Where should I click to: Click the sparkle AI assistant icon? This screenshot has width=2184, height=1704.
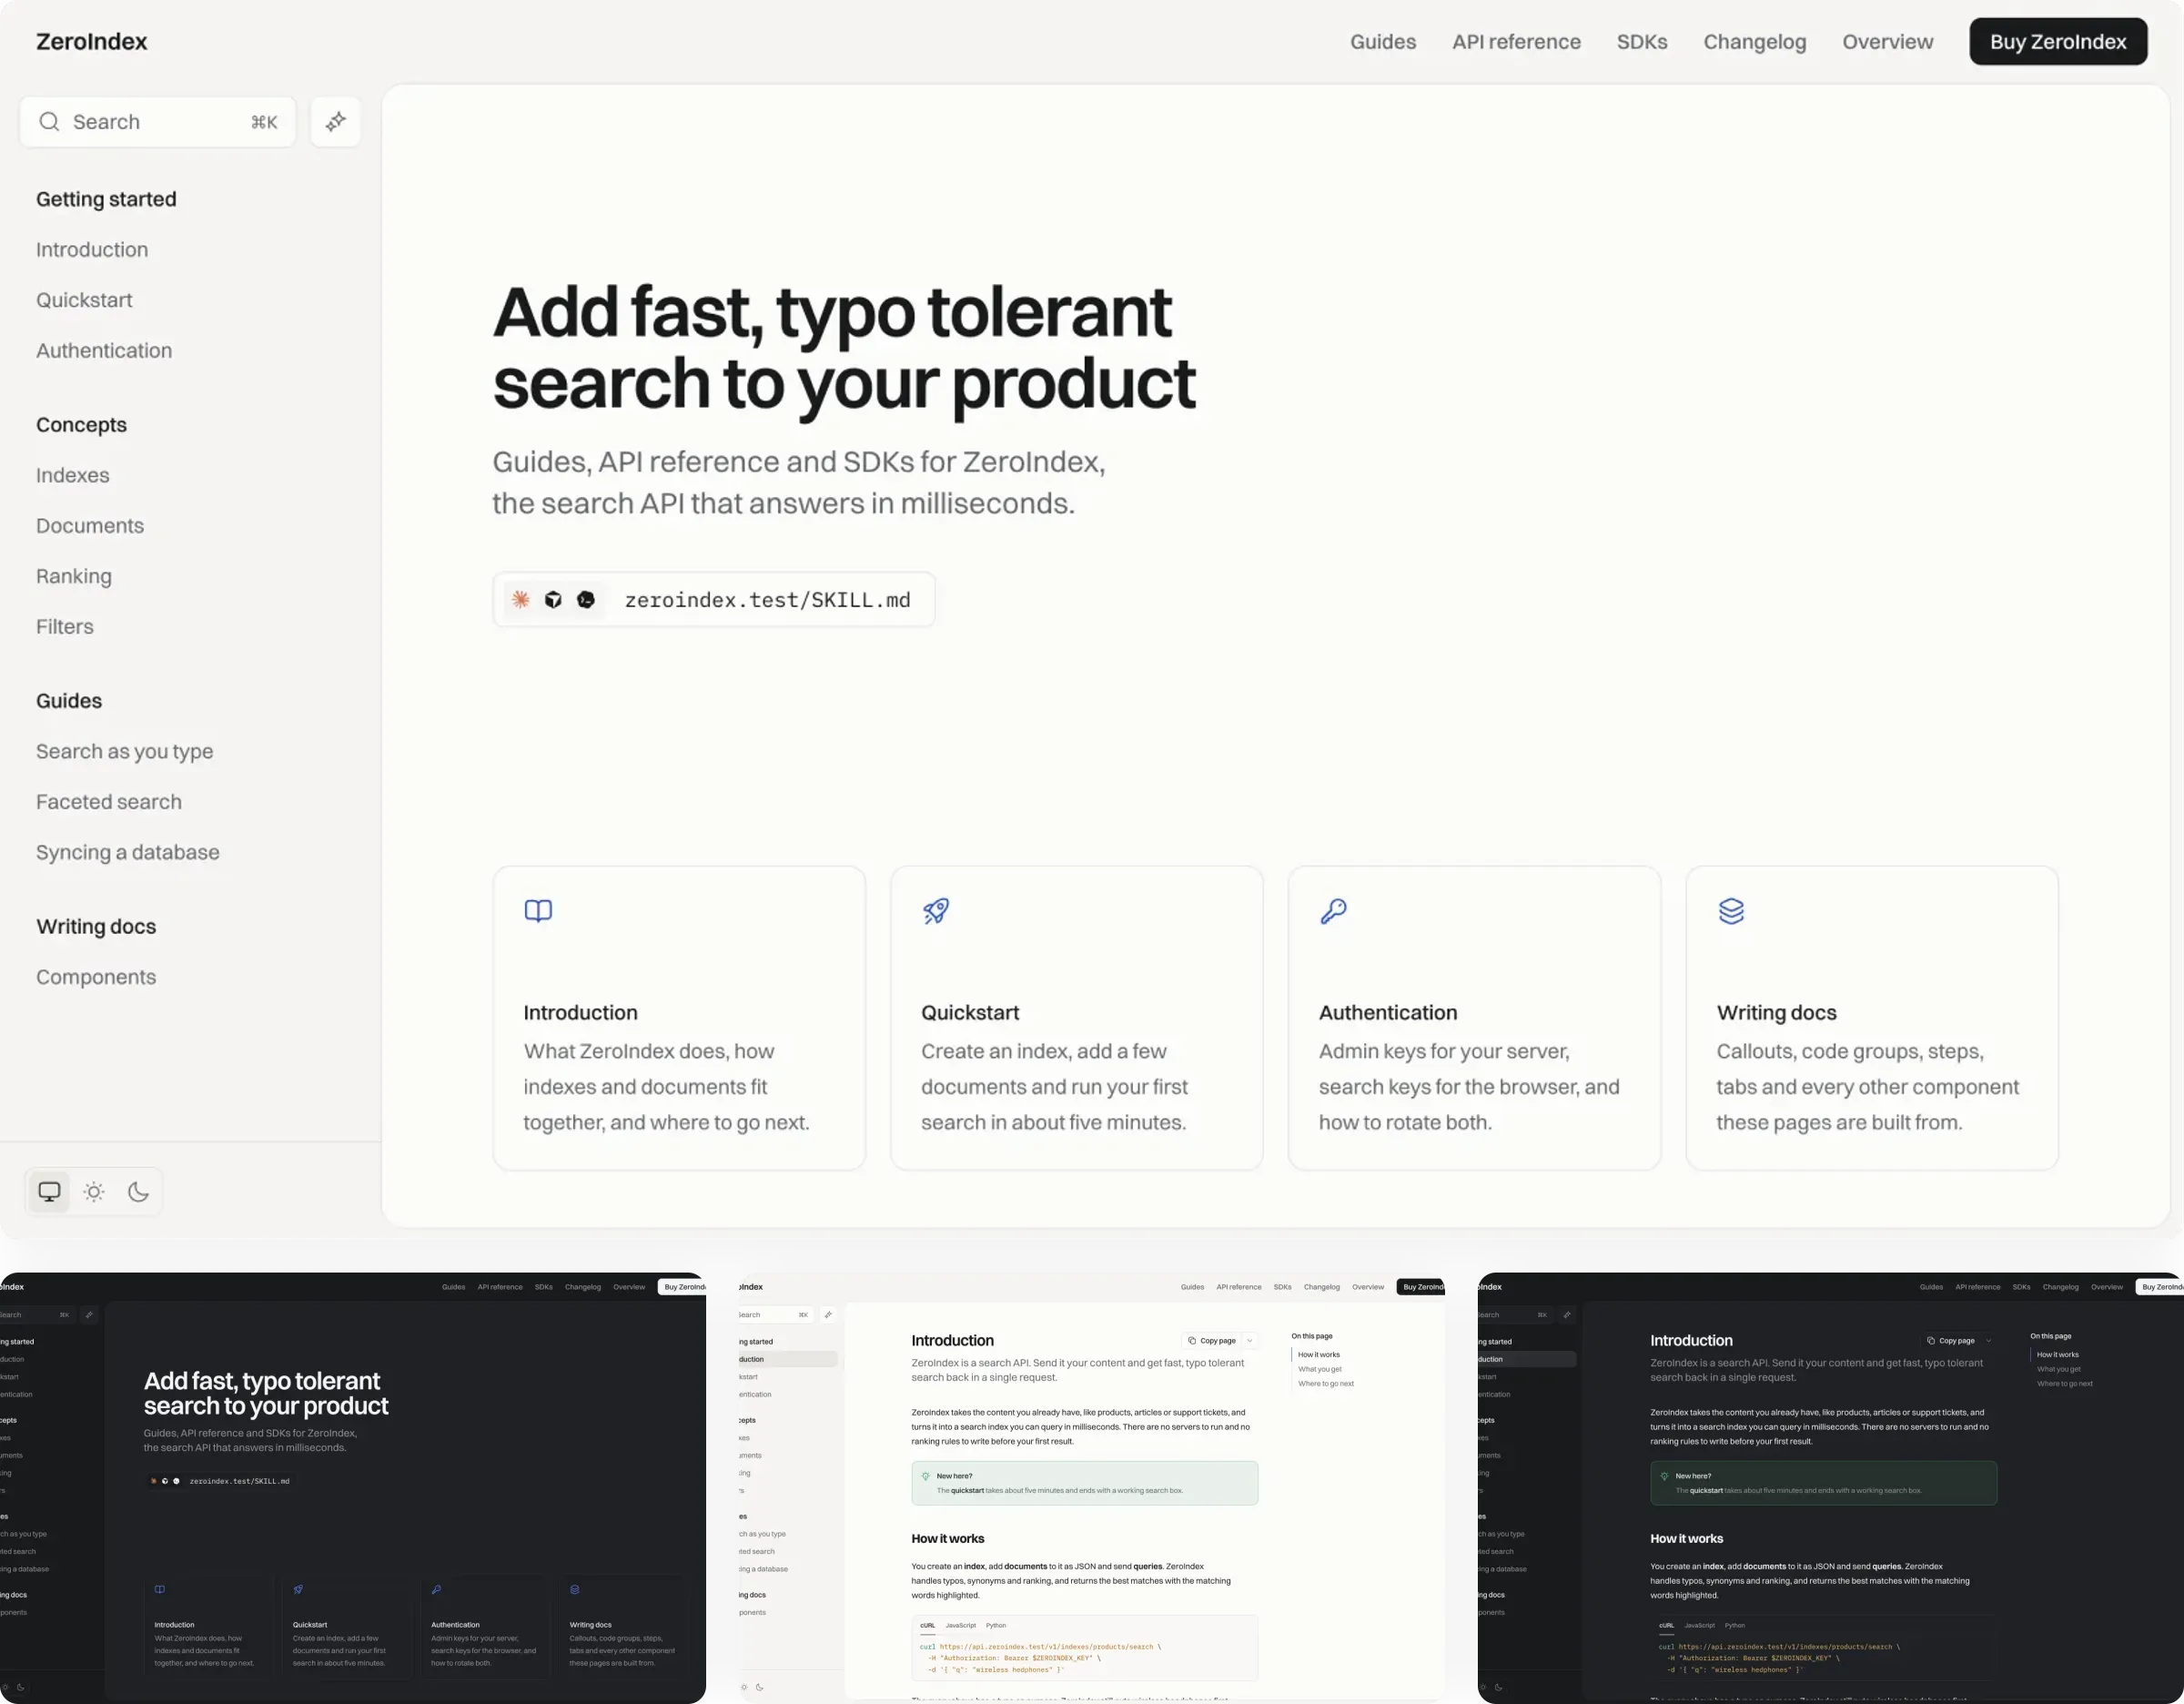coord(335,122)
